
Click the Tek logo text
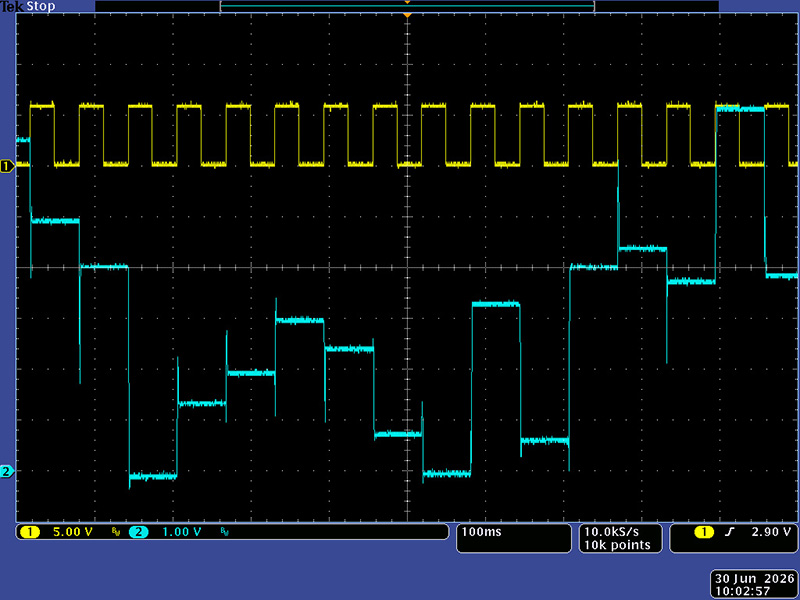point(12,7)
